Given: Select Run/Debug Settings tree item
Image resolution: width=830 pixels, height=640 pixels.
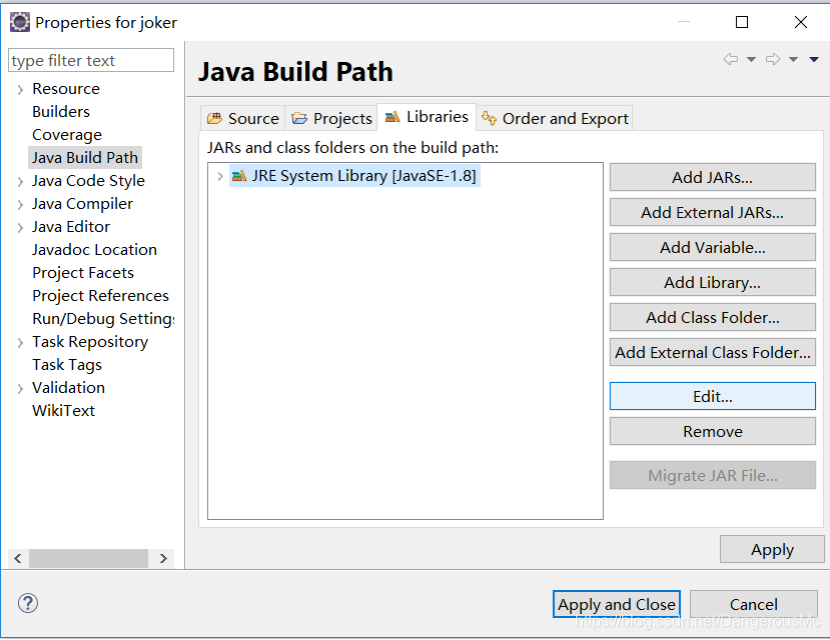Looking at the screenshot, I should click(x=103, y=319).
